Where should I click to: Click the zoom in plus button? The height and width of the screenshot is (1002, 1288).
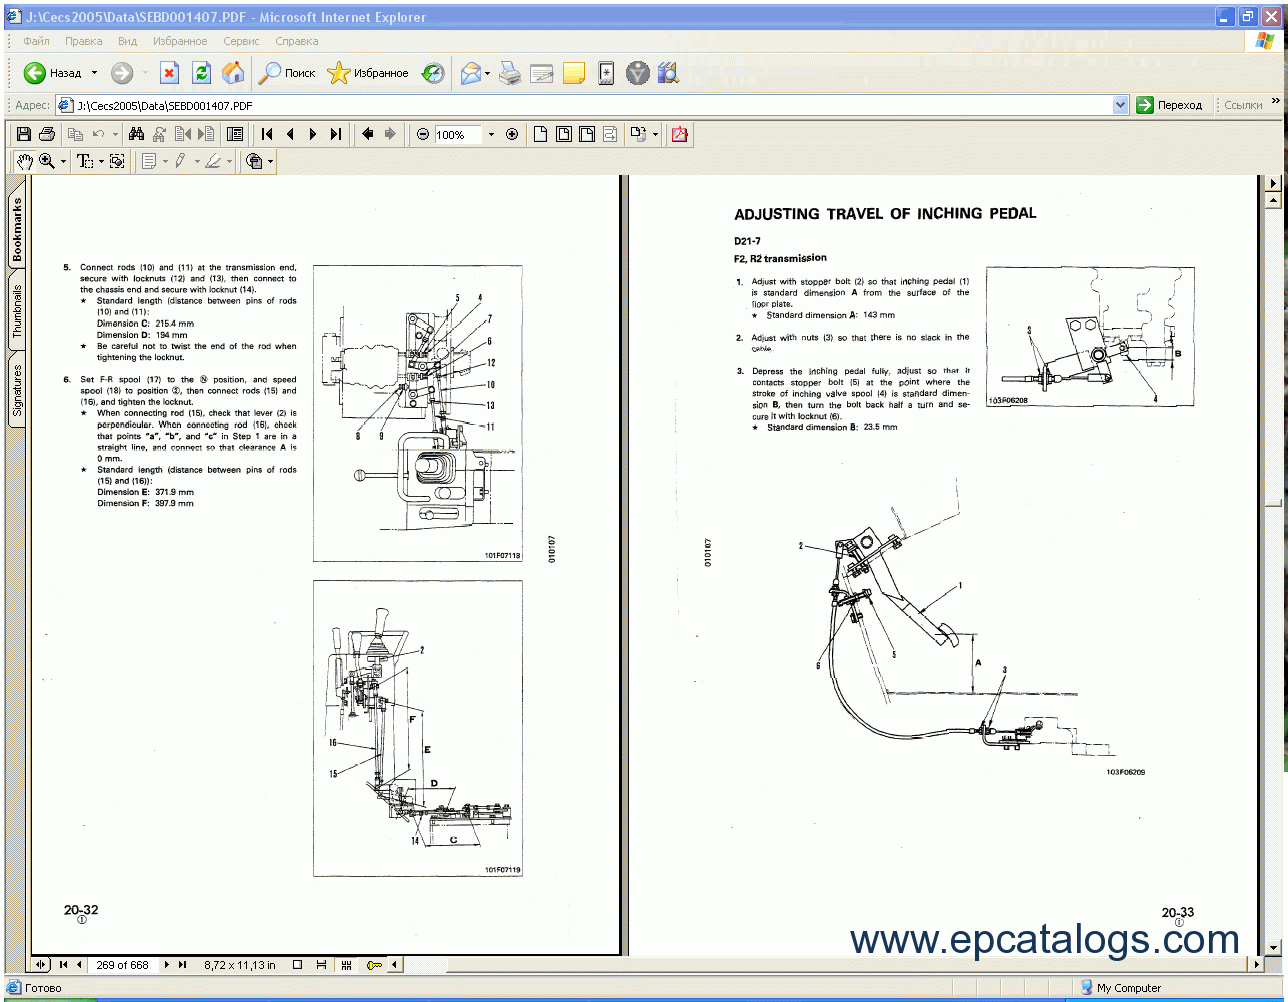coord(512,134)
